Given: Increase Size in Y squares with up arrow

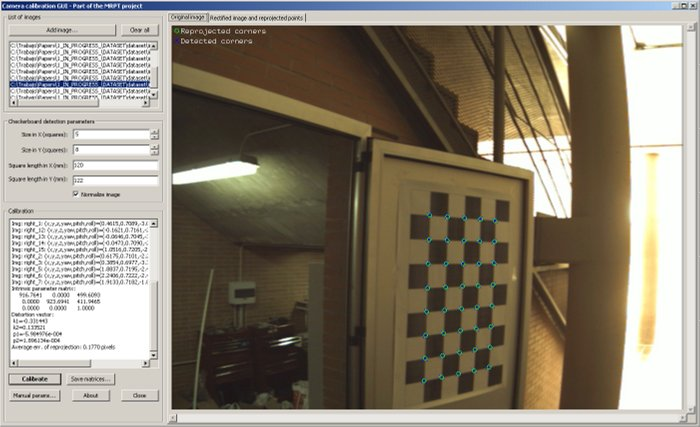Looking at the screenshot, I should click(155, 146).
